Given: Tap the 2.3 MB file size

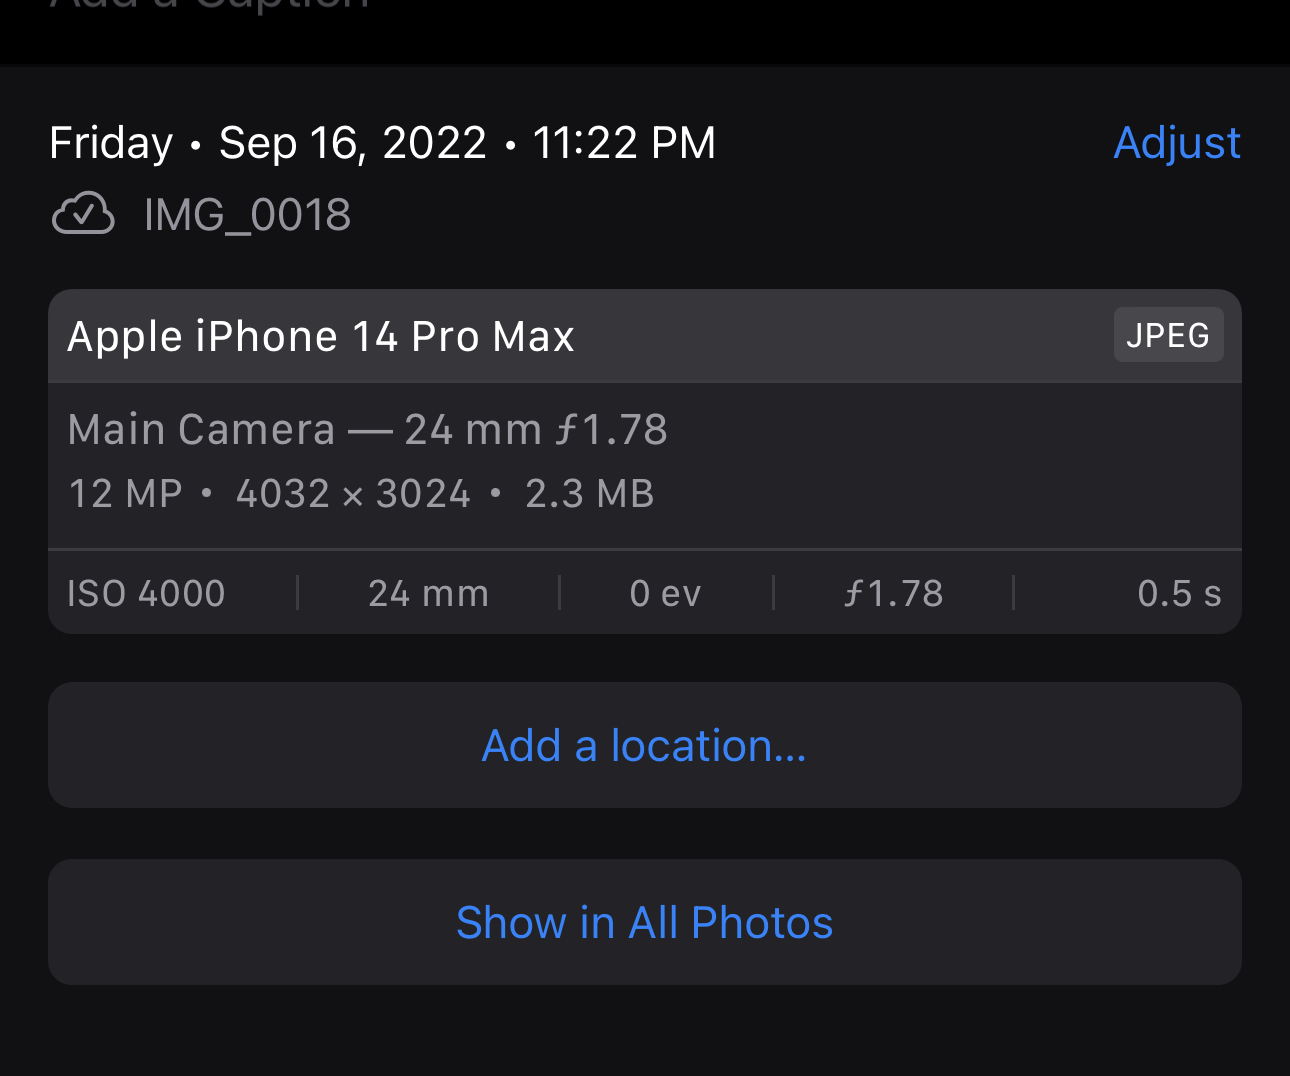Looking at the screenshot, I should click(589, 494).
